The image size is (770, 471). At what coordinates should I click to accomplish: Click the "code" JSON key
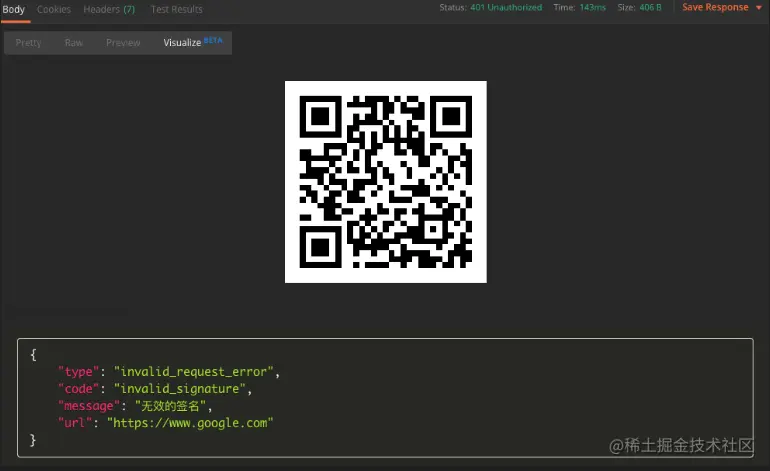79,389
